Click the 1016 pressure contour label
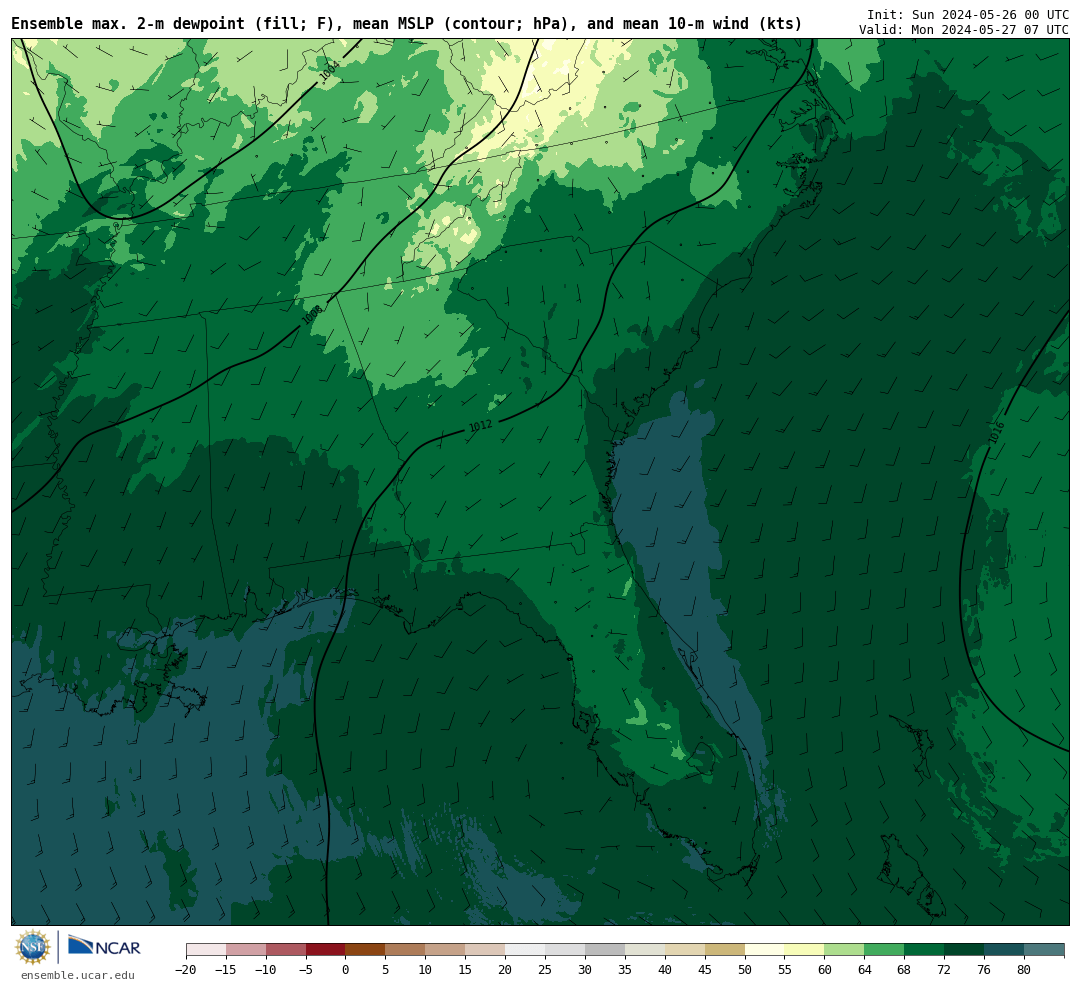1080x988 pixels. click(x=996, y=433)
